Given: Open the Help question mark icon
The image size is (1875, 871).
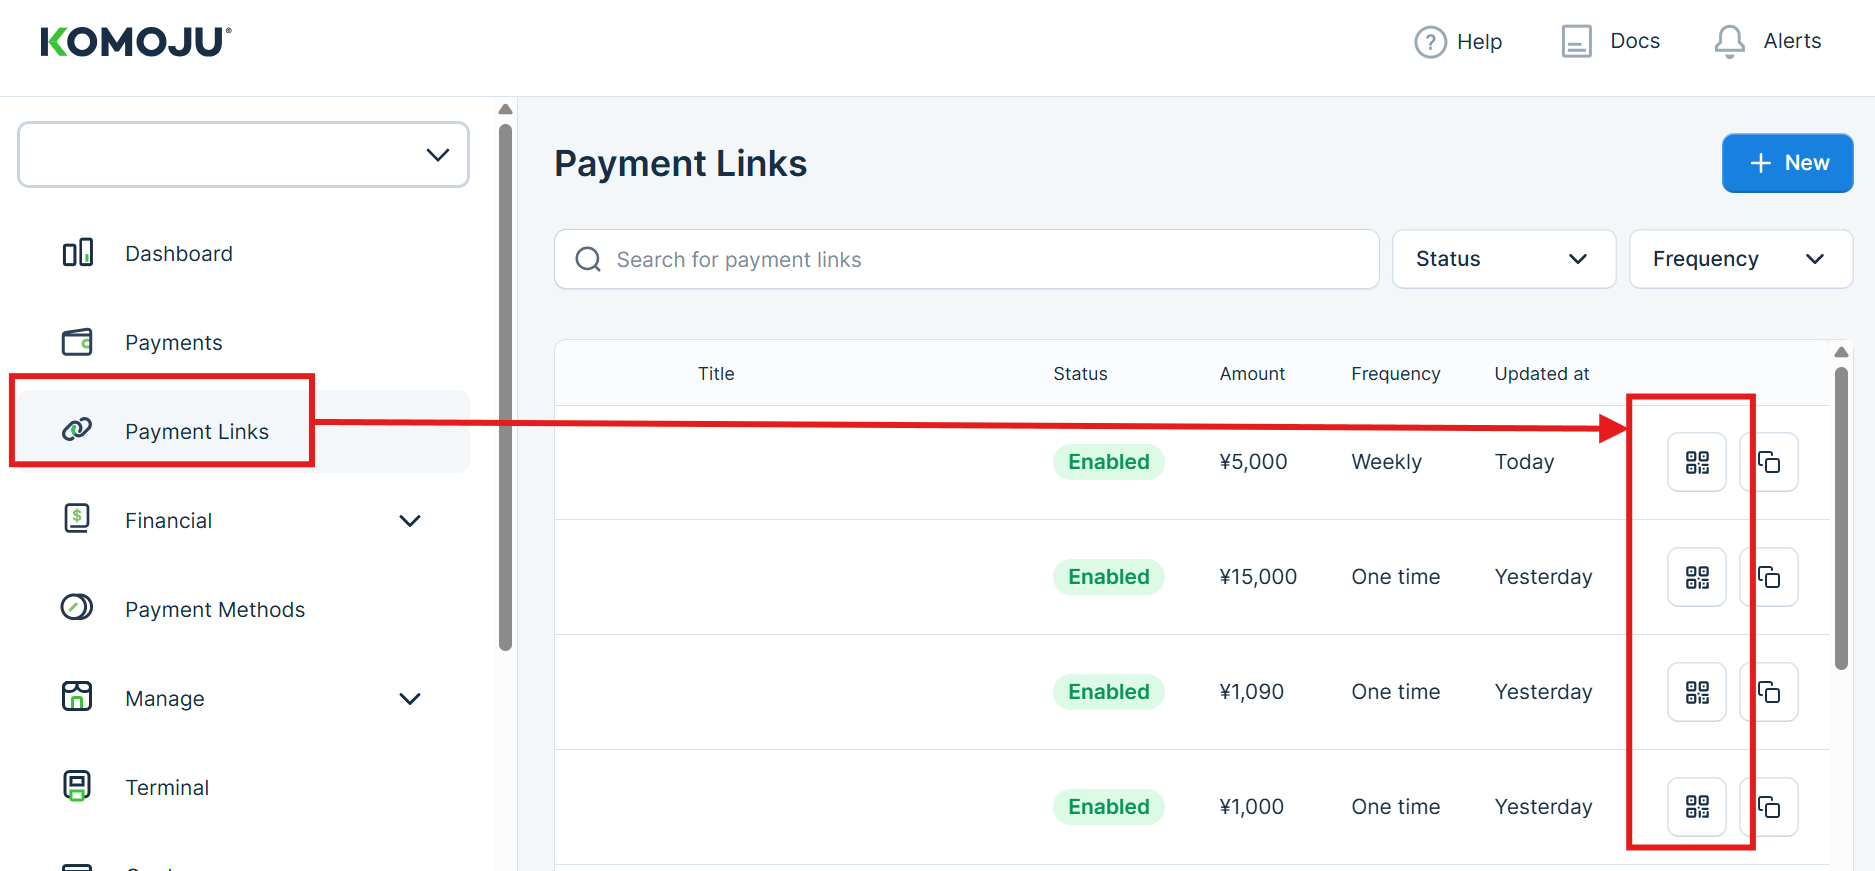Looking at the screenshot, I should coord(1430,42).
